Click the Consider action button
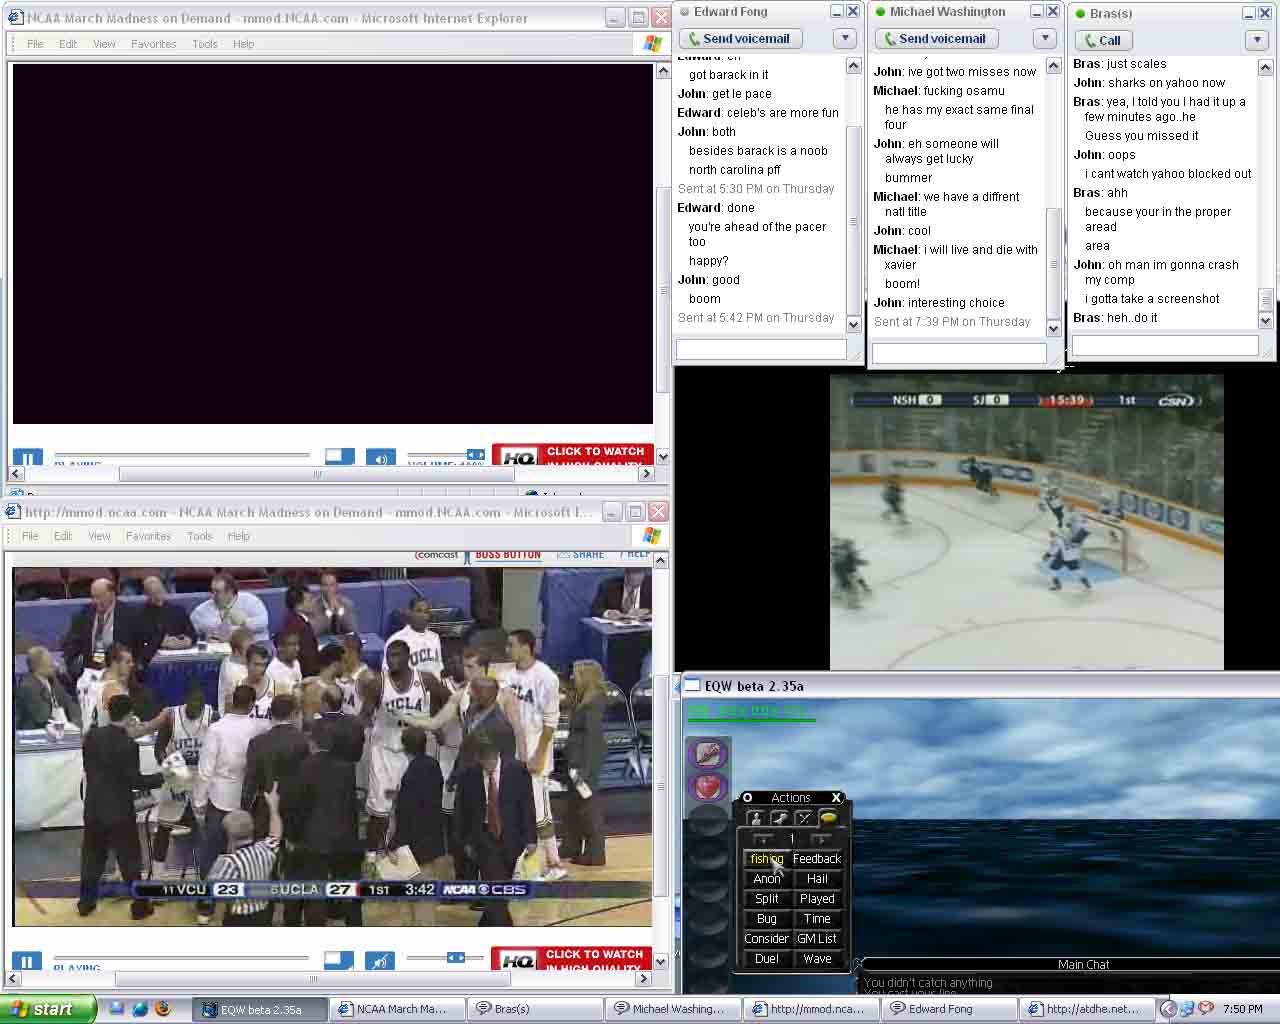 point(767,939)
